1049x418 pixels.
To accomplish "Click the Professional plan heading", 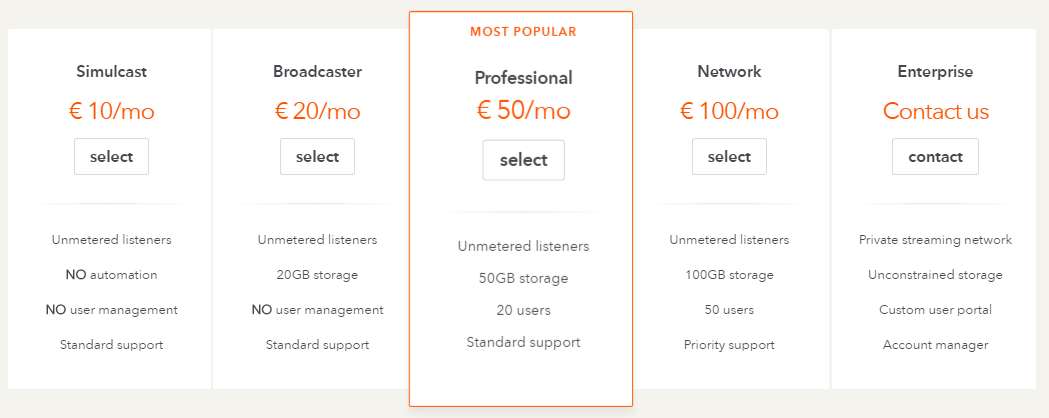I will [523, 78].
